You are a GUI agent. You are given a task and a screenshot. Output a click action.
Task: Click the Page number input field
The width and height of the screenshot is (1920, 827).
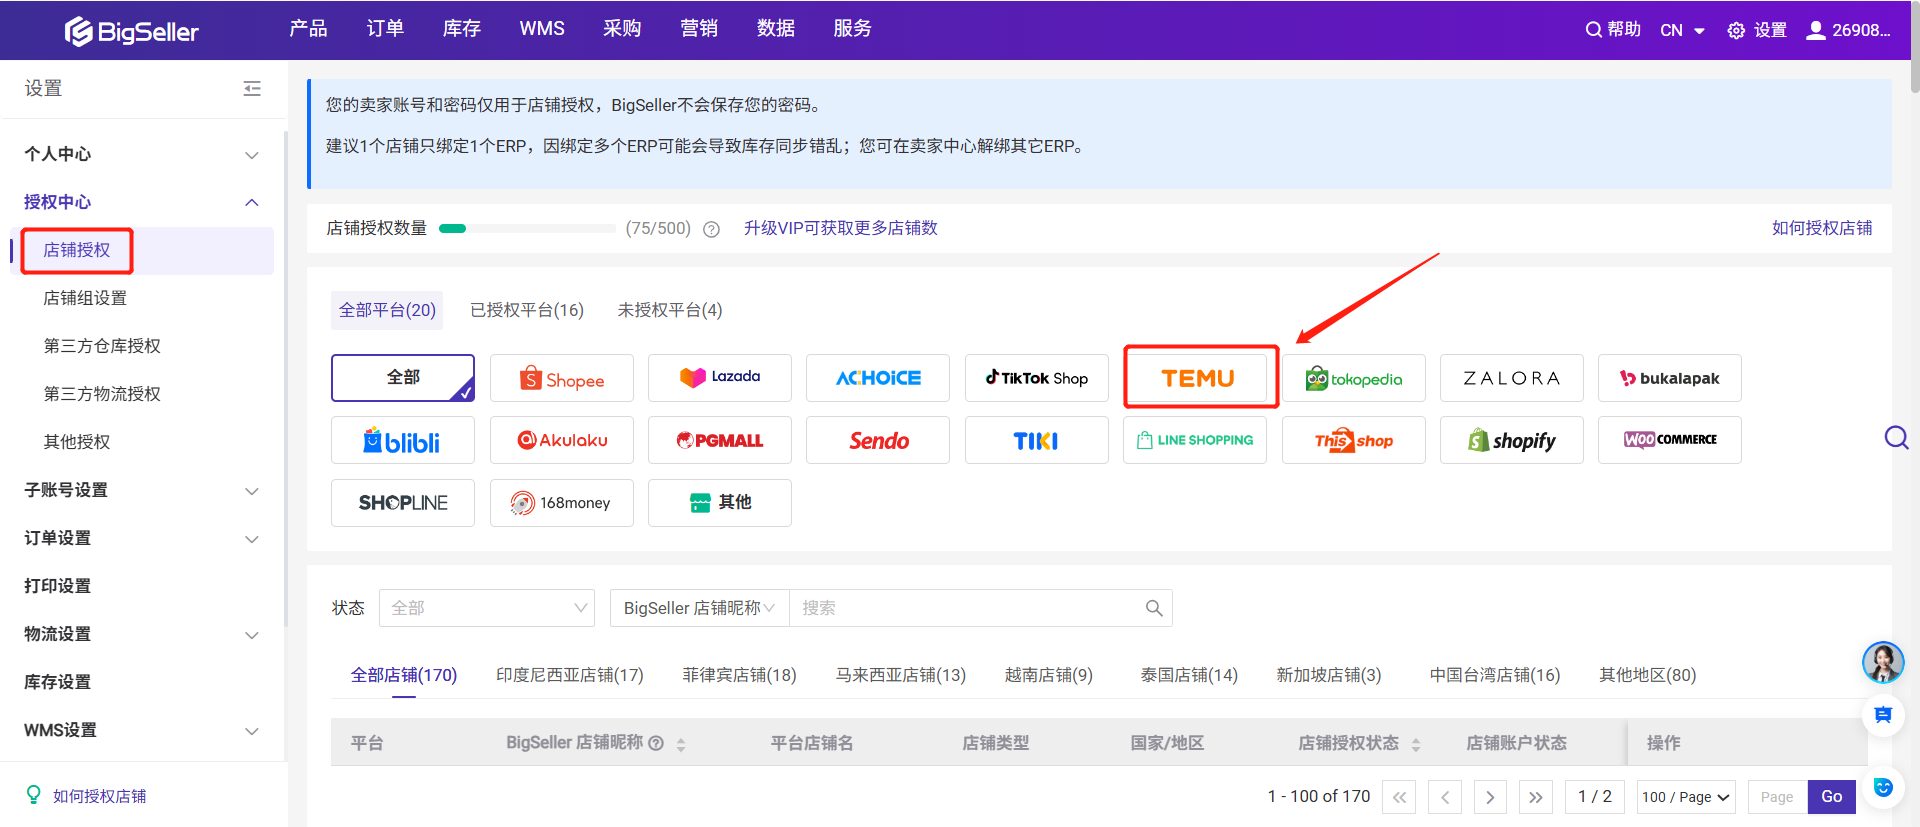tap(1777, 797)
